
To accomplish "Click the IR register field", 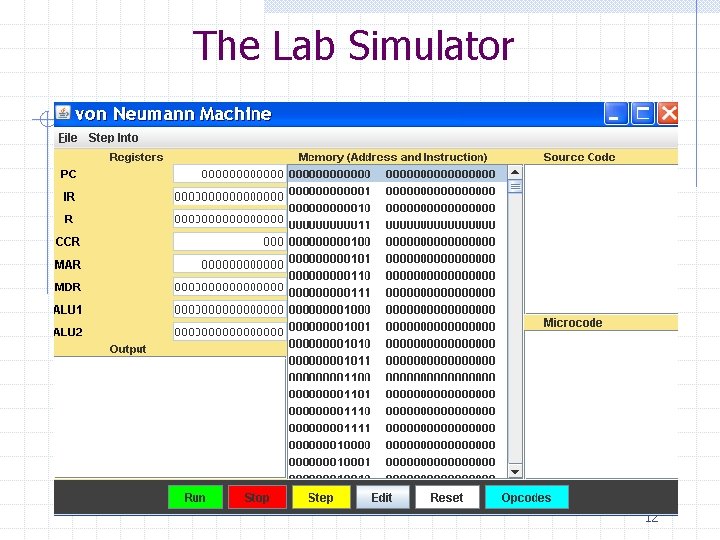I will 230,197.
